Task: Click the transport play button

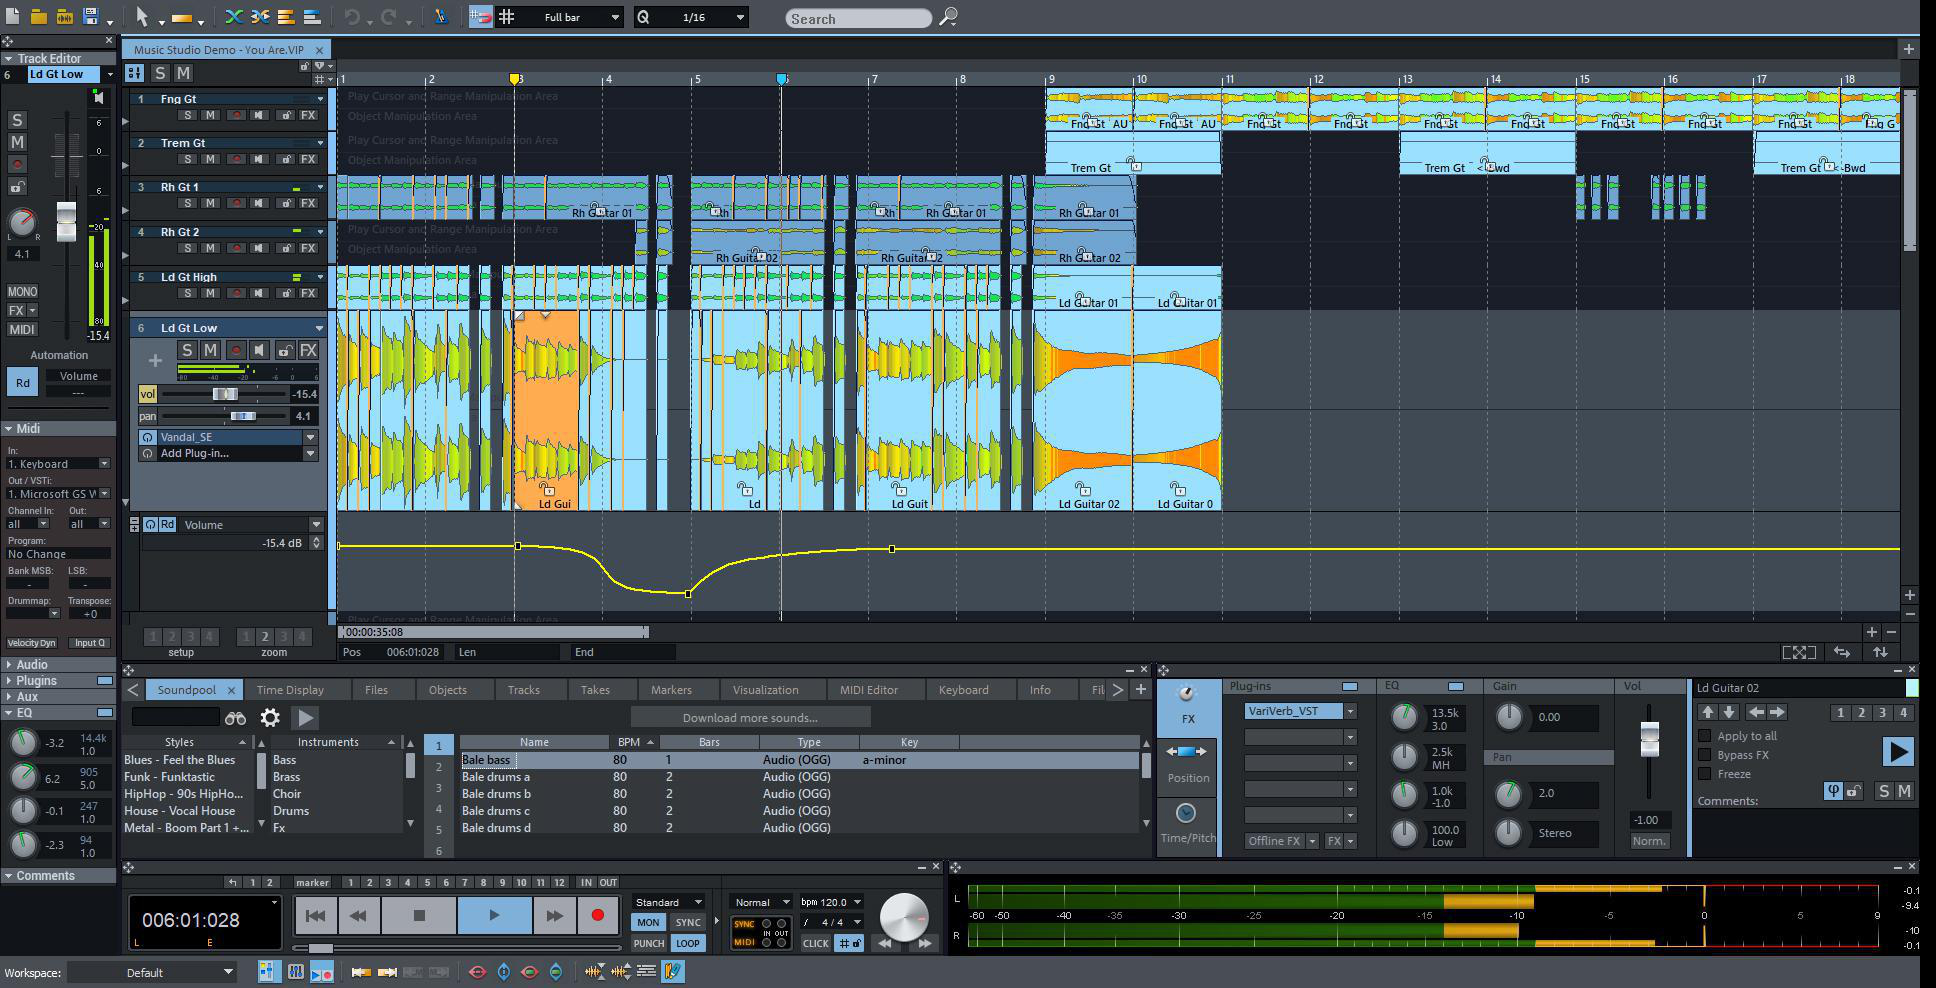Action: [x=494, y=915]
